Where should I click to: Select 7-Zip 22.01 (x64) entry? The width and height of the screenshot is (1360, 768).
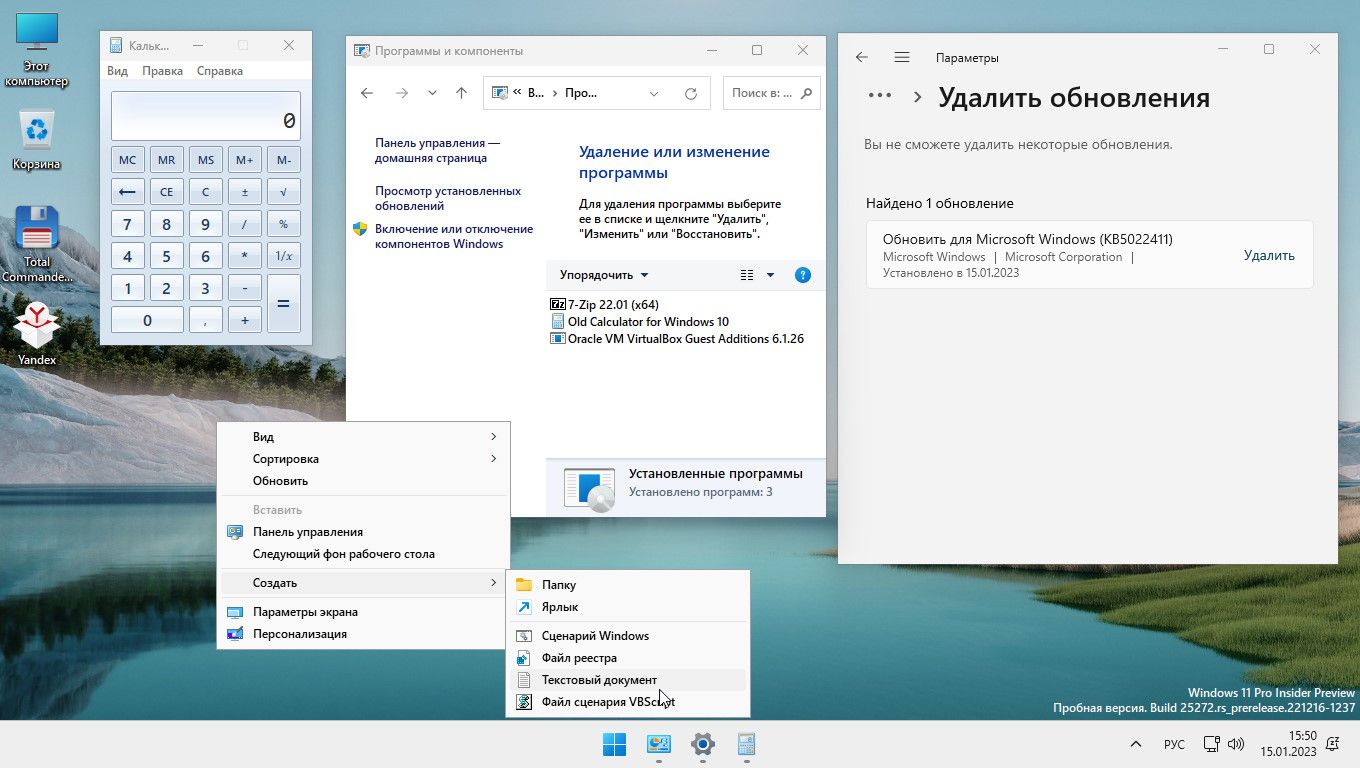[604, 304]
